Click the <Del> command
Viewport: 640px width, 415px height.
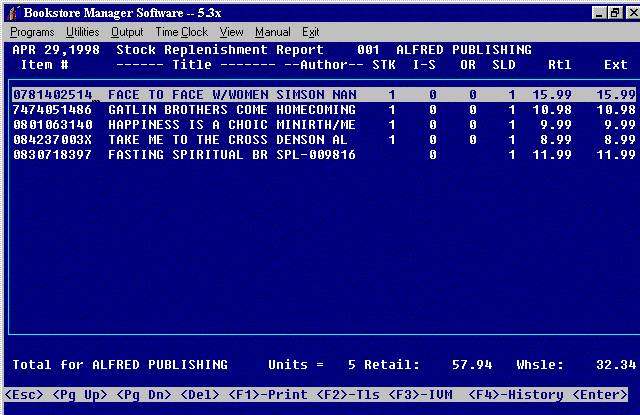click(200, 395)
